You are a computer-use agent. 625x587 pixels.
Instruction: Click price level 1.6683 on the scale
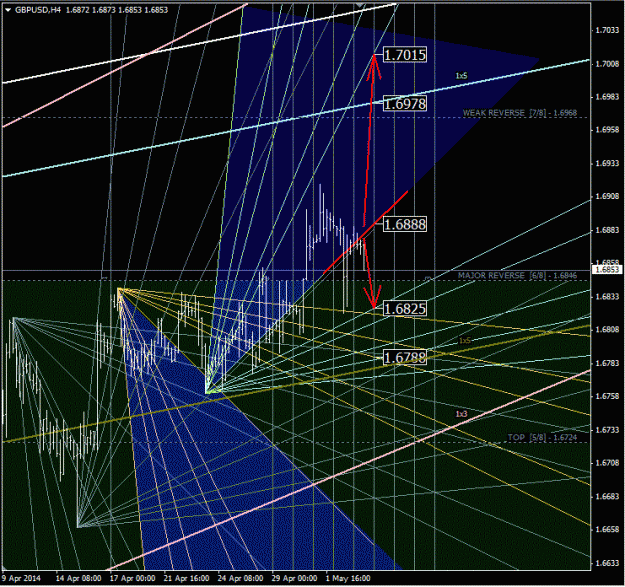click(x=607, y=496)
